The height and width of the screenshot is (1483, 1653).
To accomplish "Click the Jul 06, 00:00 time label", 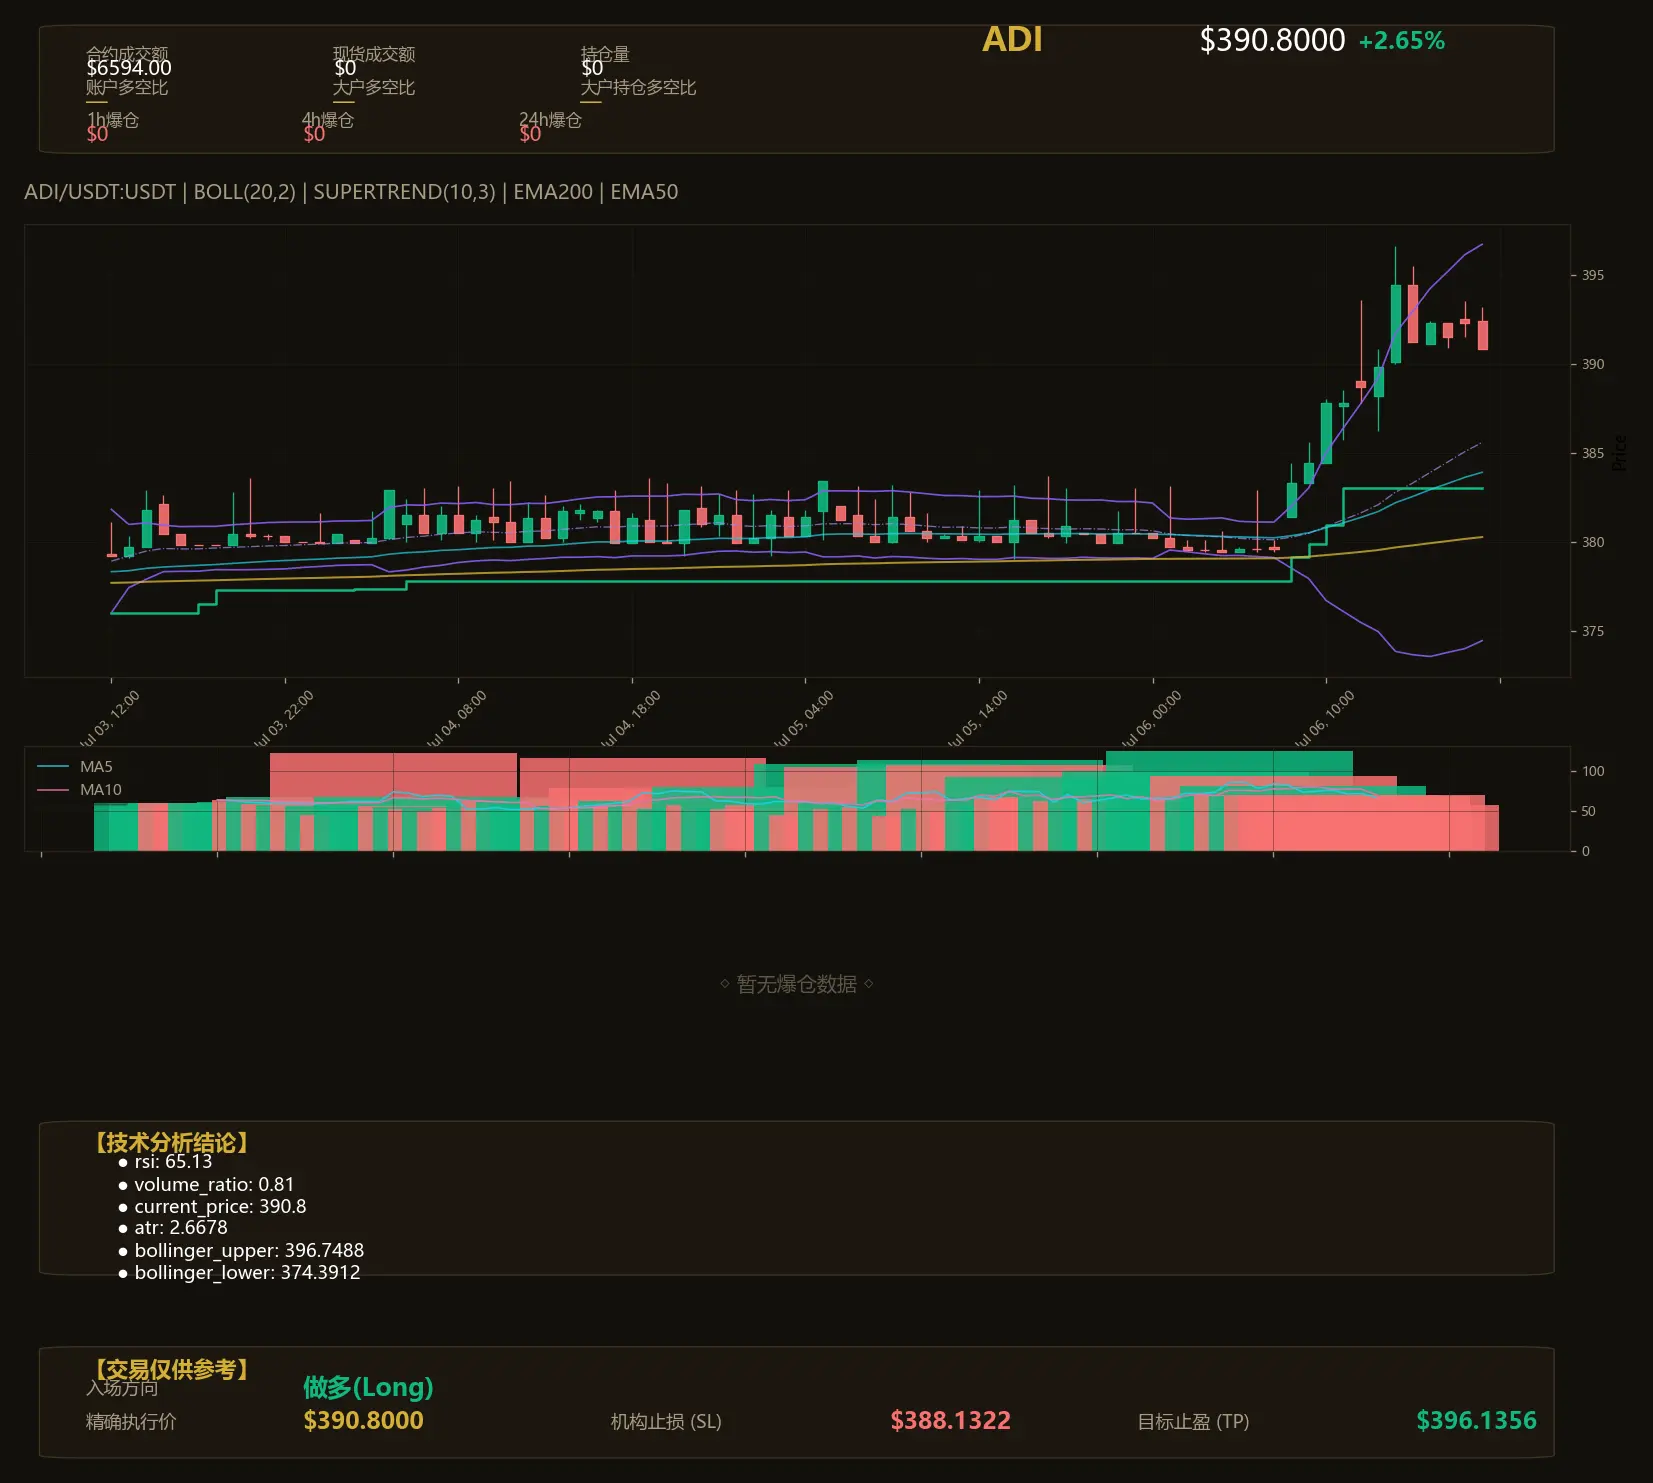I will 1152,719.
